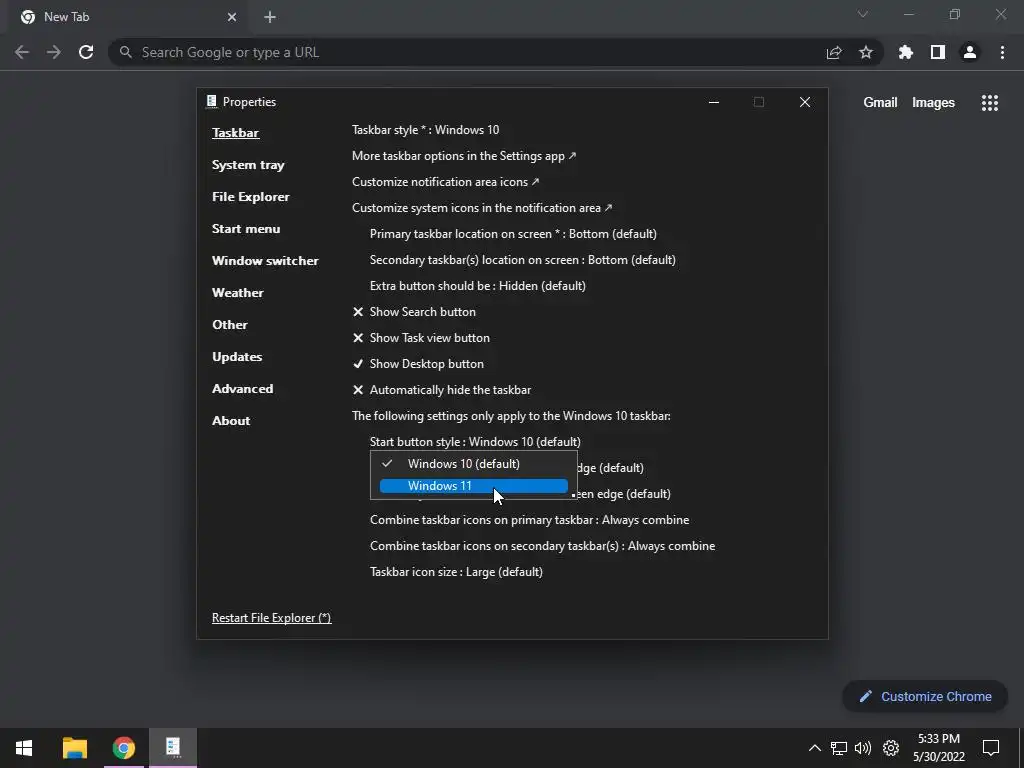The image size is (1024, 768).
Task: Open Chrome three-dot menu
Action: 1002,52
